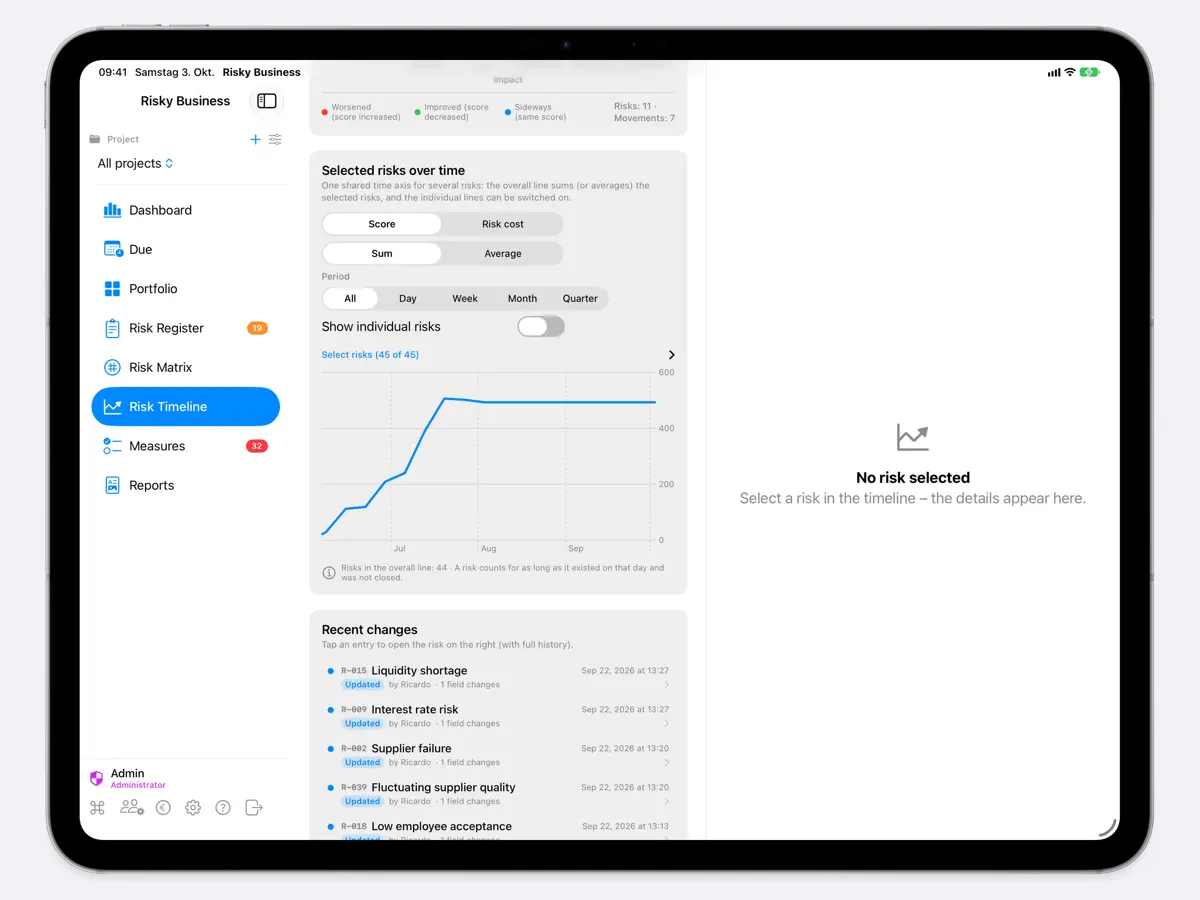Open Risk Register page

tap(185, 328)
